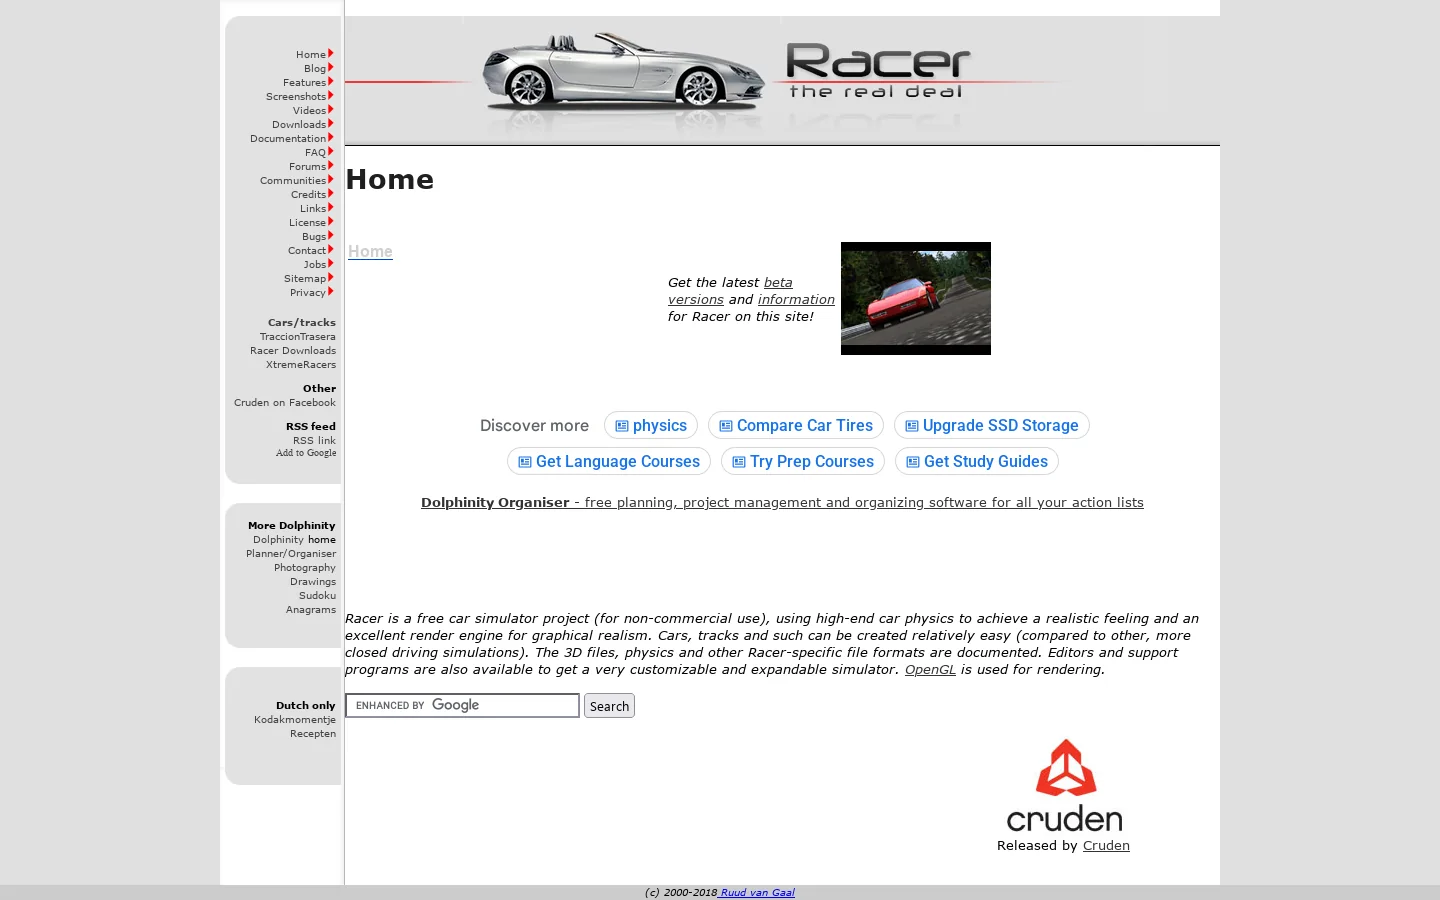Open the Racer Downloads link
The image size is (1440, 900).
tap(293, 351)
